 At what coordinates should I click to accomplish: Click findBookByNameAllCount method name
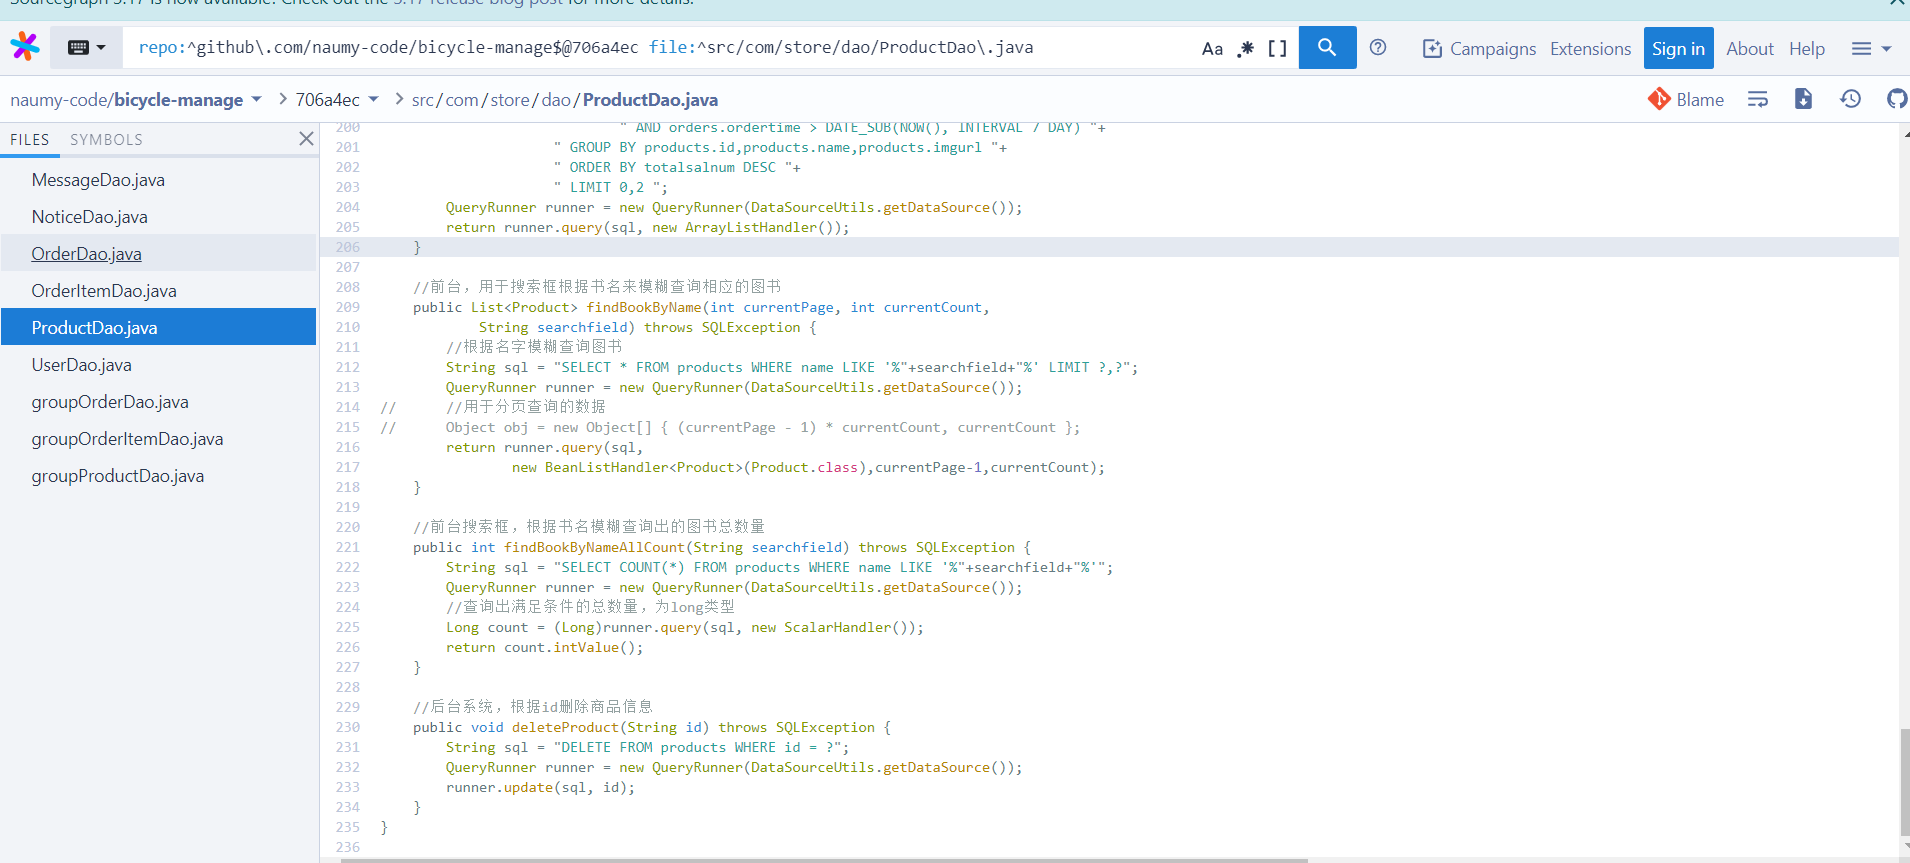pyautogui.click(x=594, y=547)
